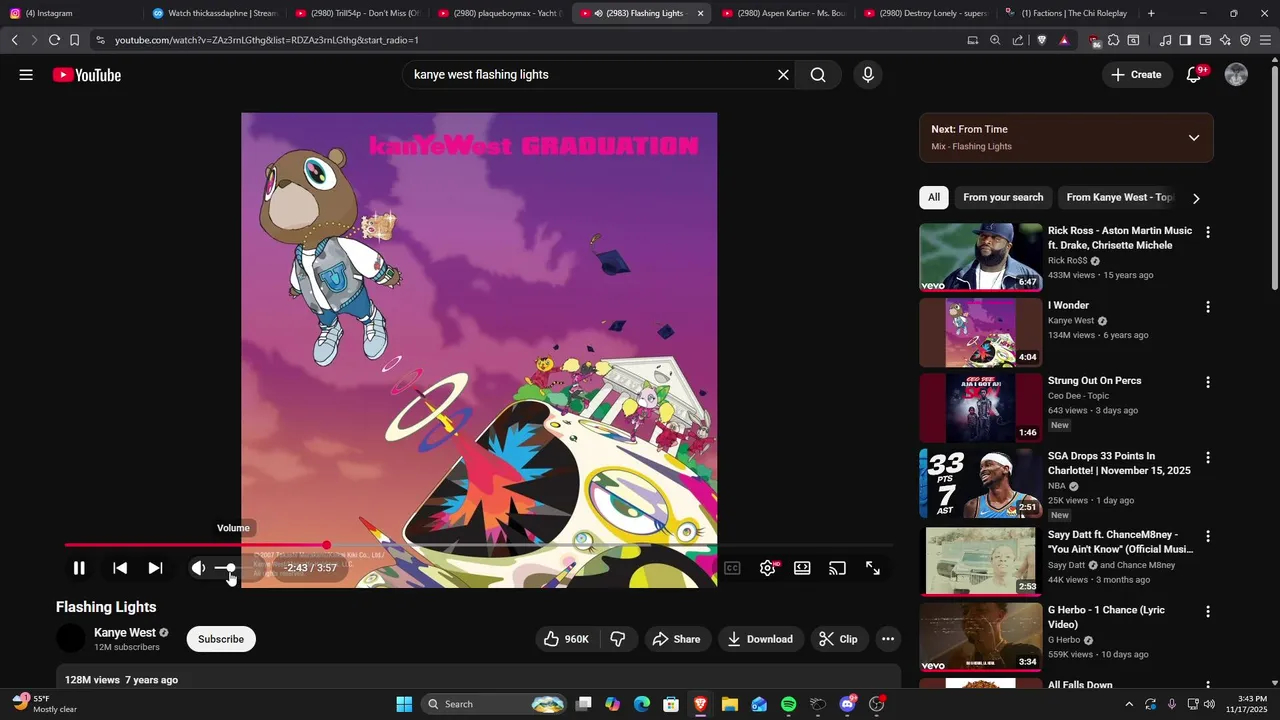Click the address bar URL

pyautogui.click(x=267, y=40)
